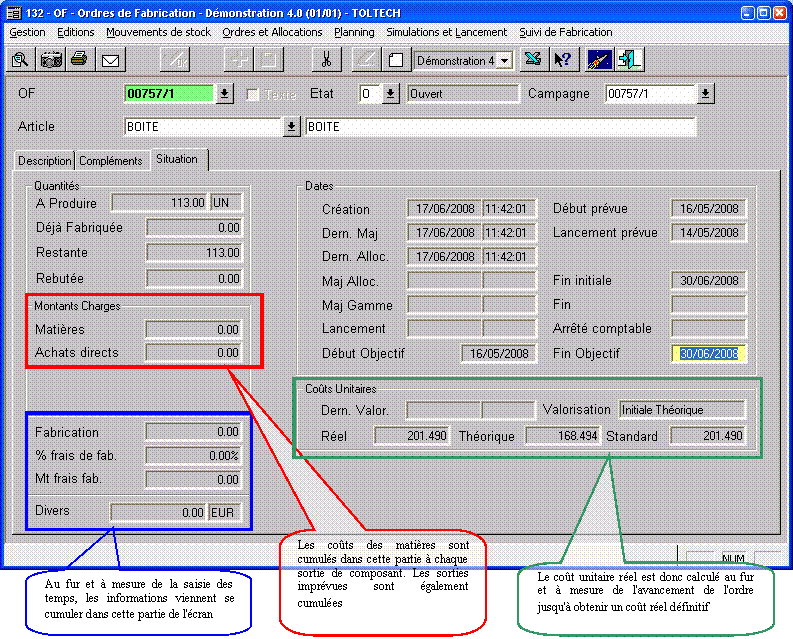Click the Théorique unit cost 168.494

563,436
